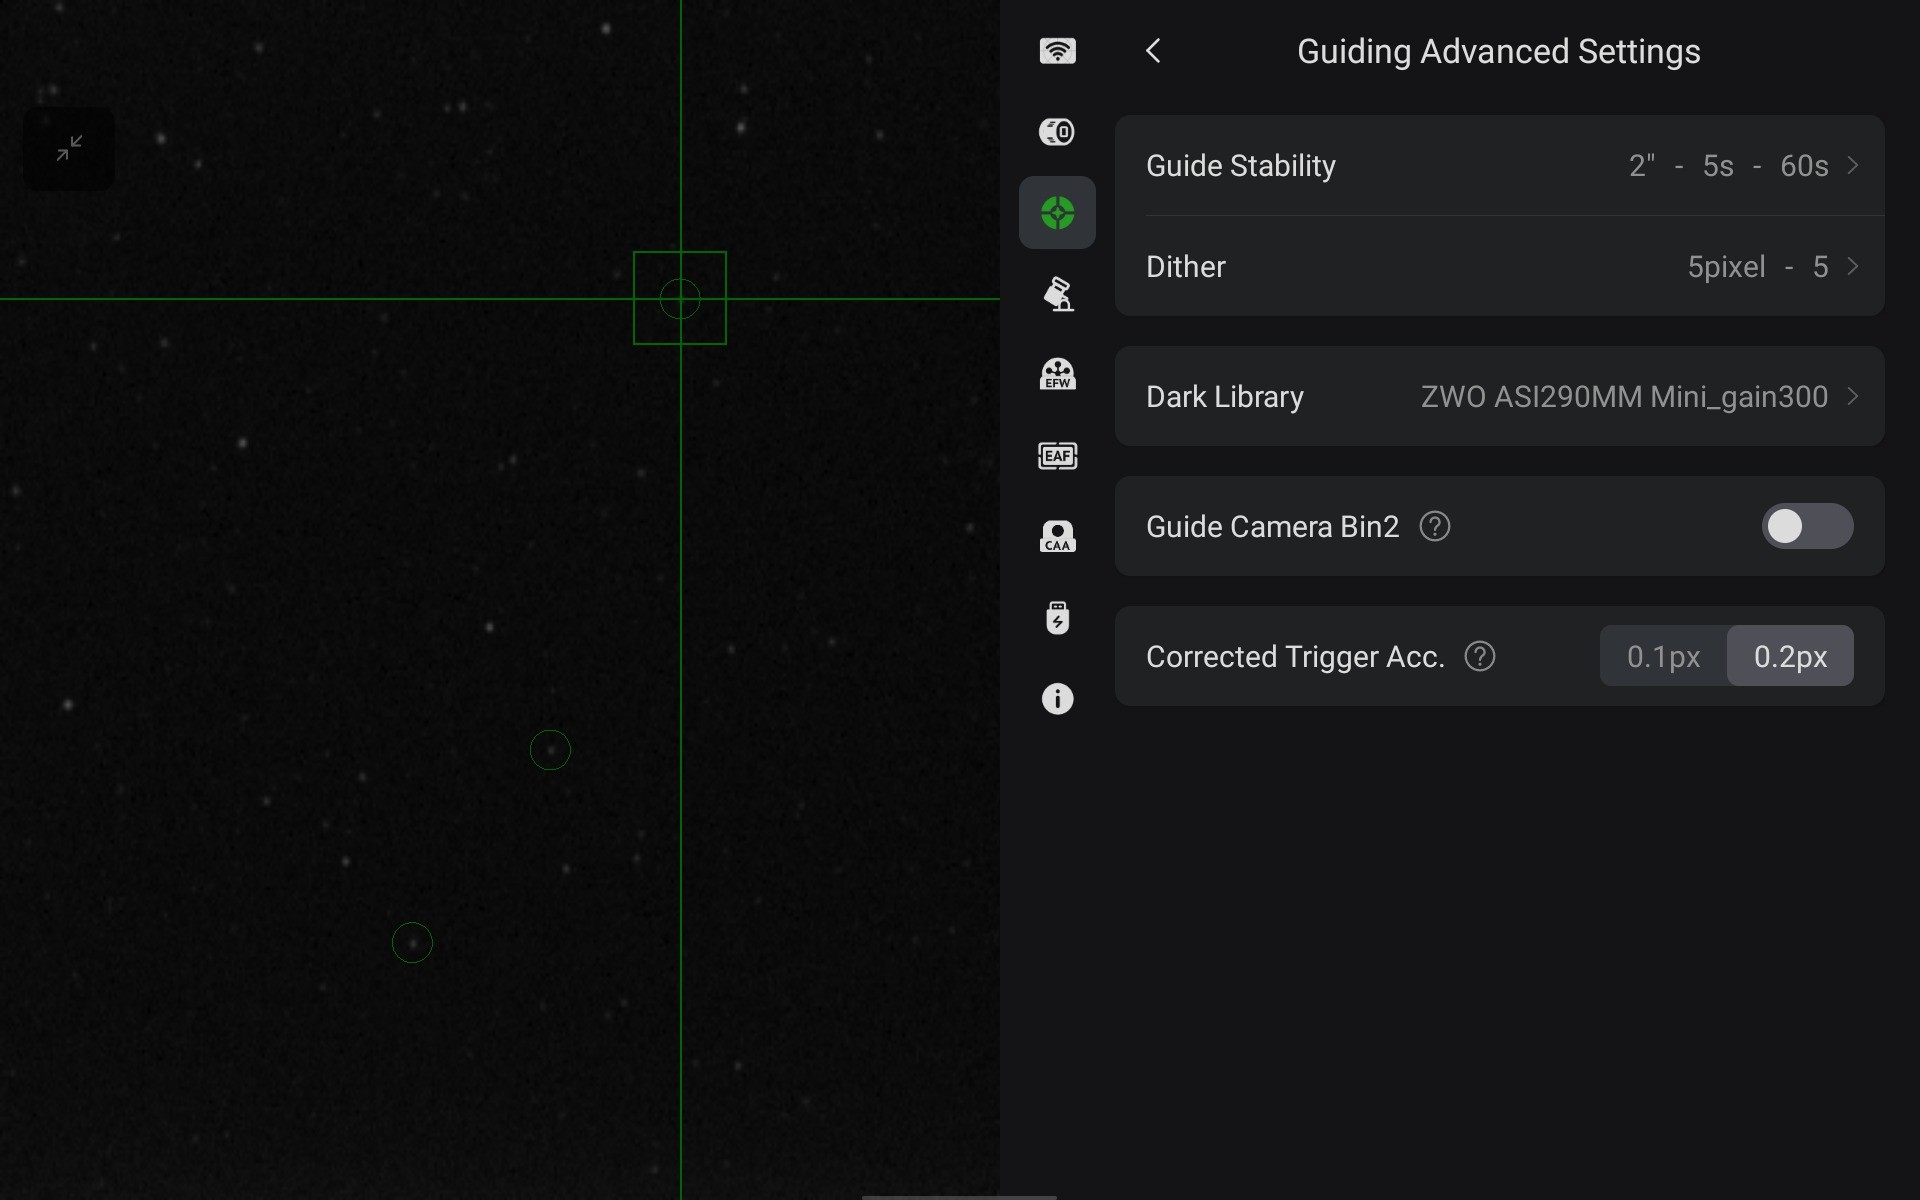Go back with the left arrow
Screen dimensions: 1920x1200
(x=1153, y=51)
